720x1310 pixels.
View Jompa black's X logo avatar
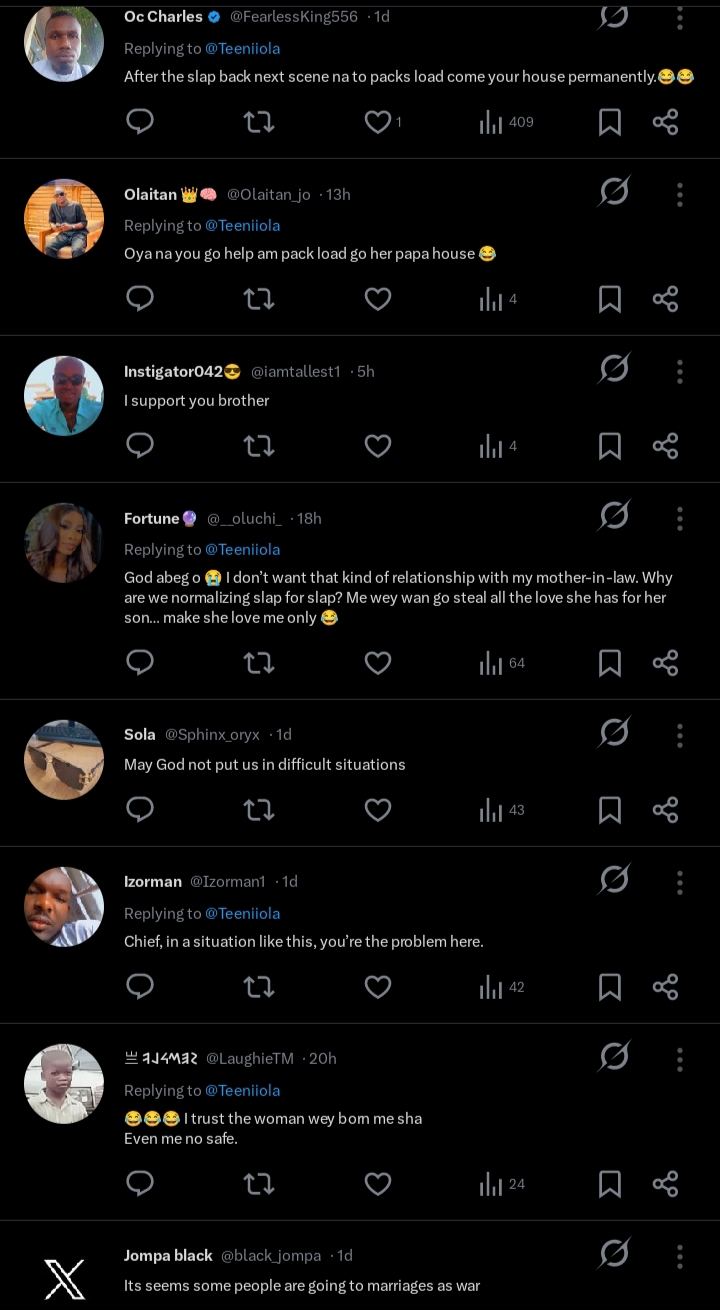pos(64,1279)
